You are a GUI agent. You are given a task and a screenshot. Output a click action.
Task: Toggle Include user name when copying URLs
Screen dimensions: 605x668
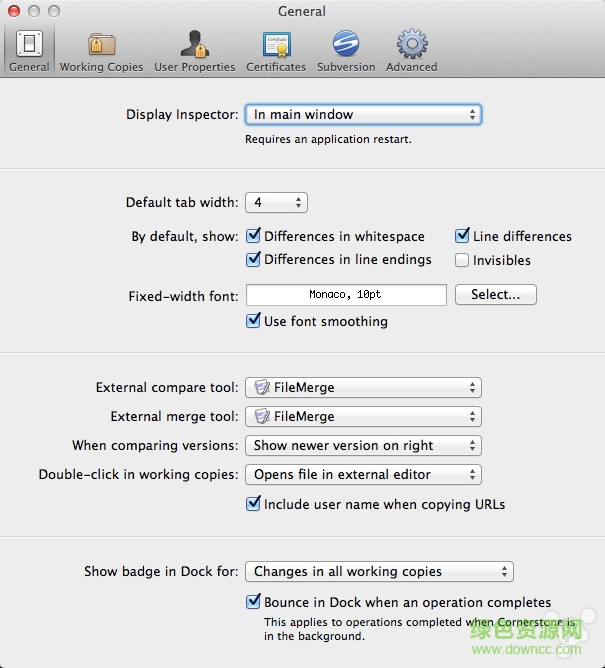(x=253, y=504)
